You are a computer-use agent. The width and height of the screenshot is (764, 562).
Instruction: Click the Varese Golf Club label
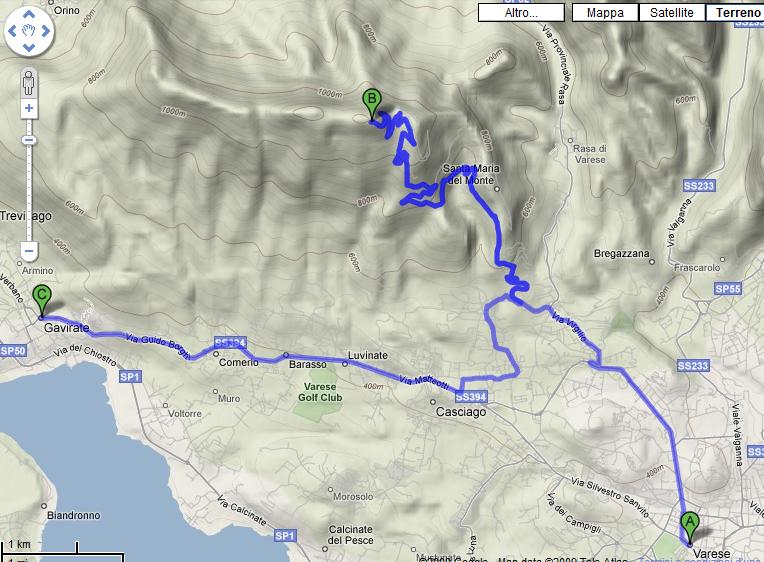[320, 392]
